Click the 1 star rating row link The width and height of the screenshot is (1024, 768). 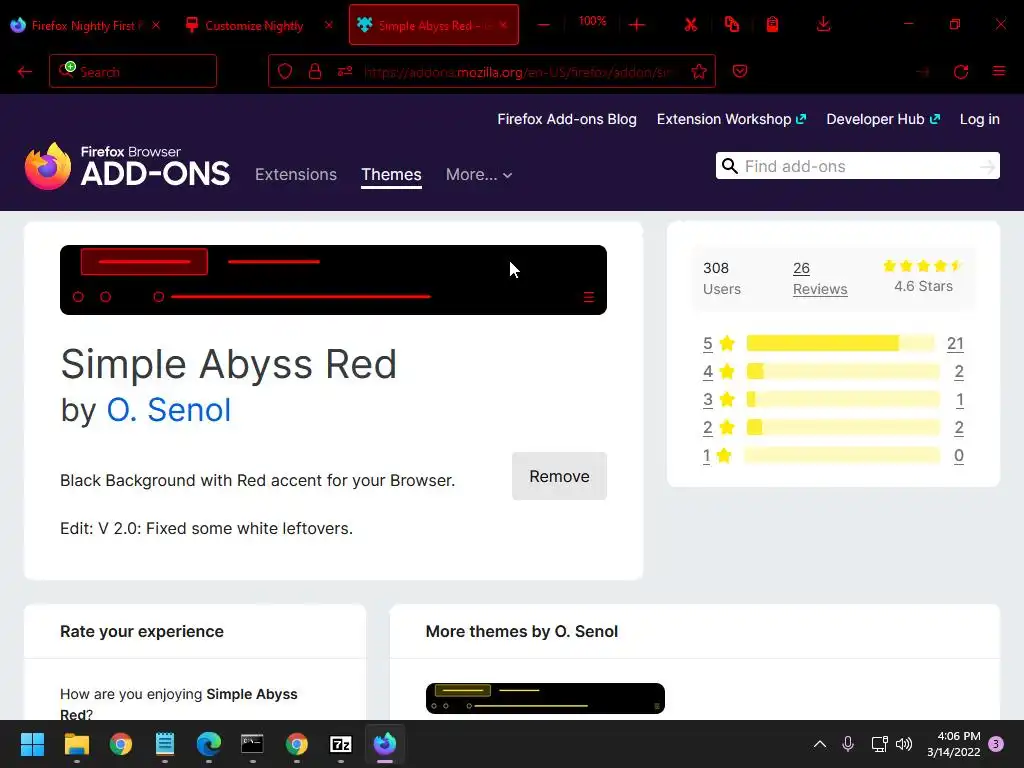[833, 456]
